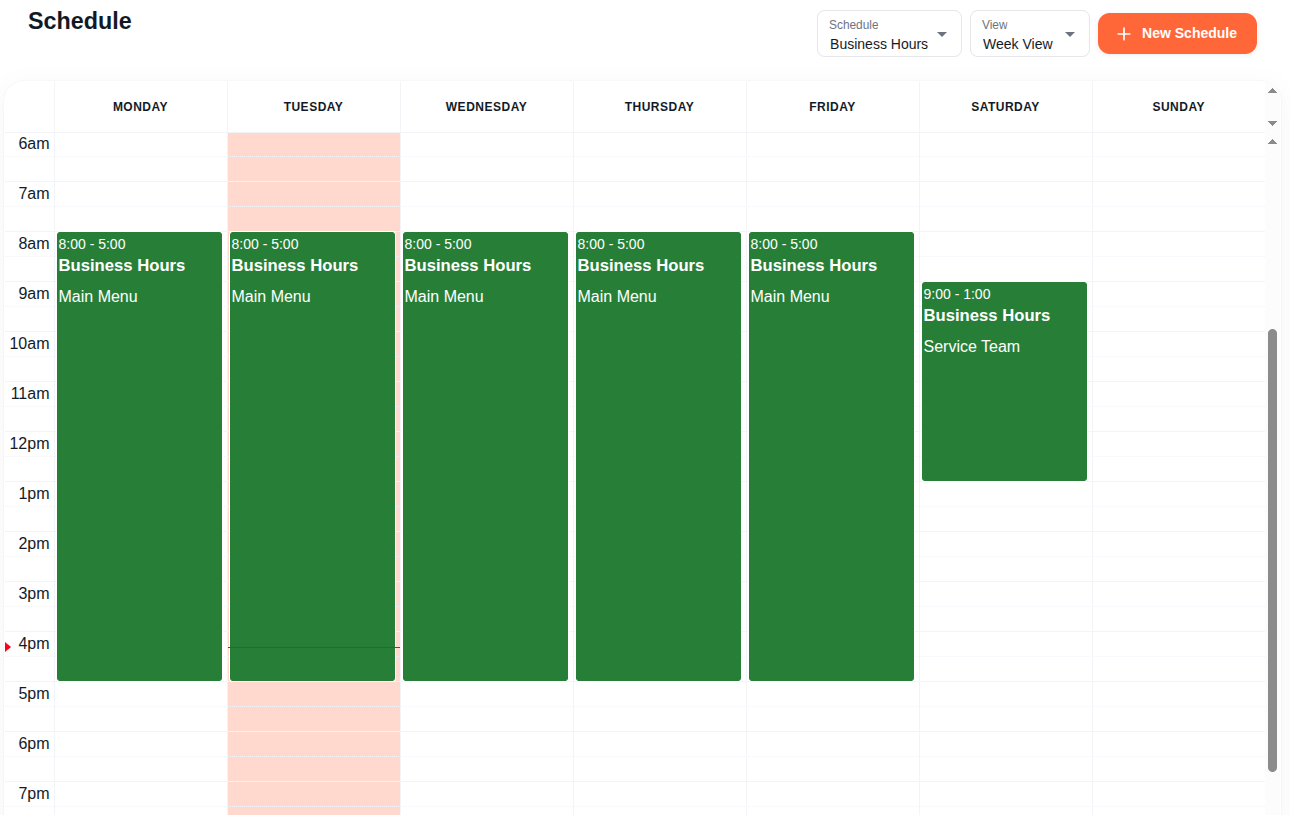Viewport: 1290px width, 815px height.
Task: Open Friday's Business Hours event
Action: (x=831, y=456)
